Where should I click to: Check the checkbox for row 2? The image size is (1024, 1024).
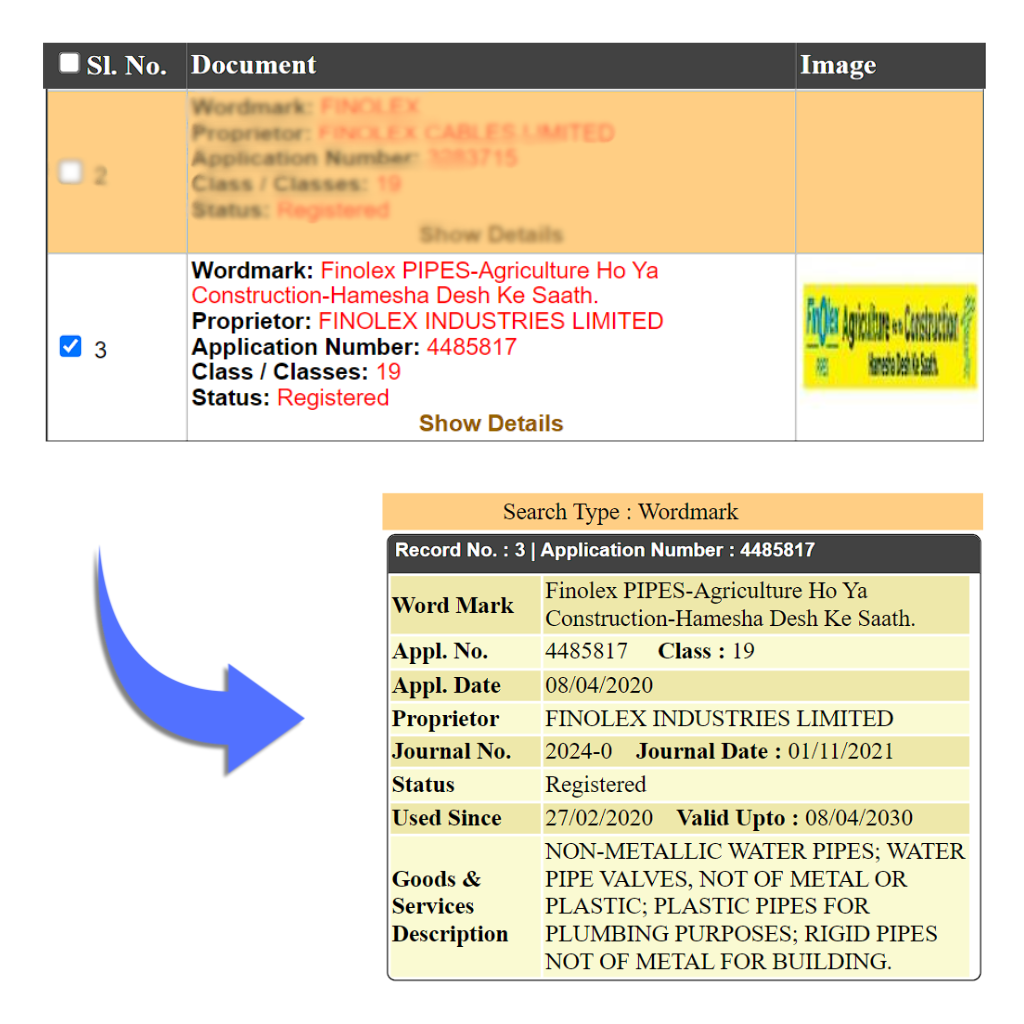(70, 173)
